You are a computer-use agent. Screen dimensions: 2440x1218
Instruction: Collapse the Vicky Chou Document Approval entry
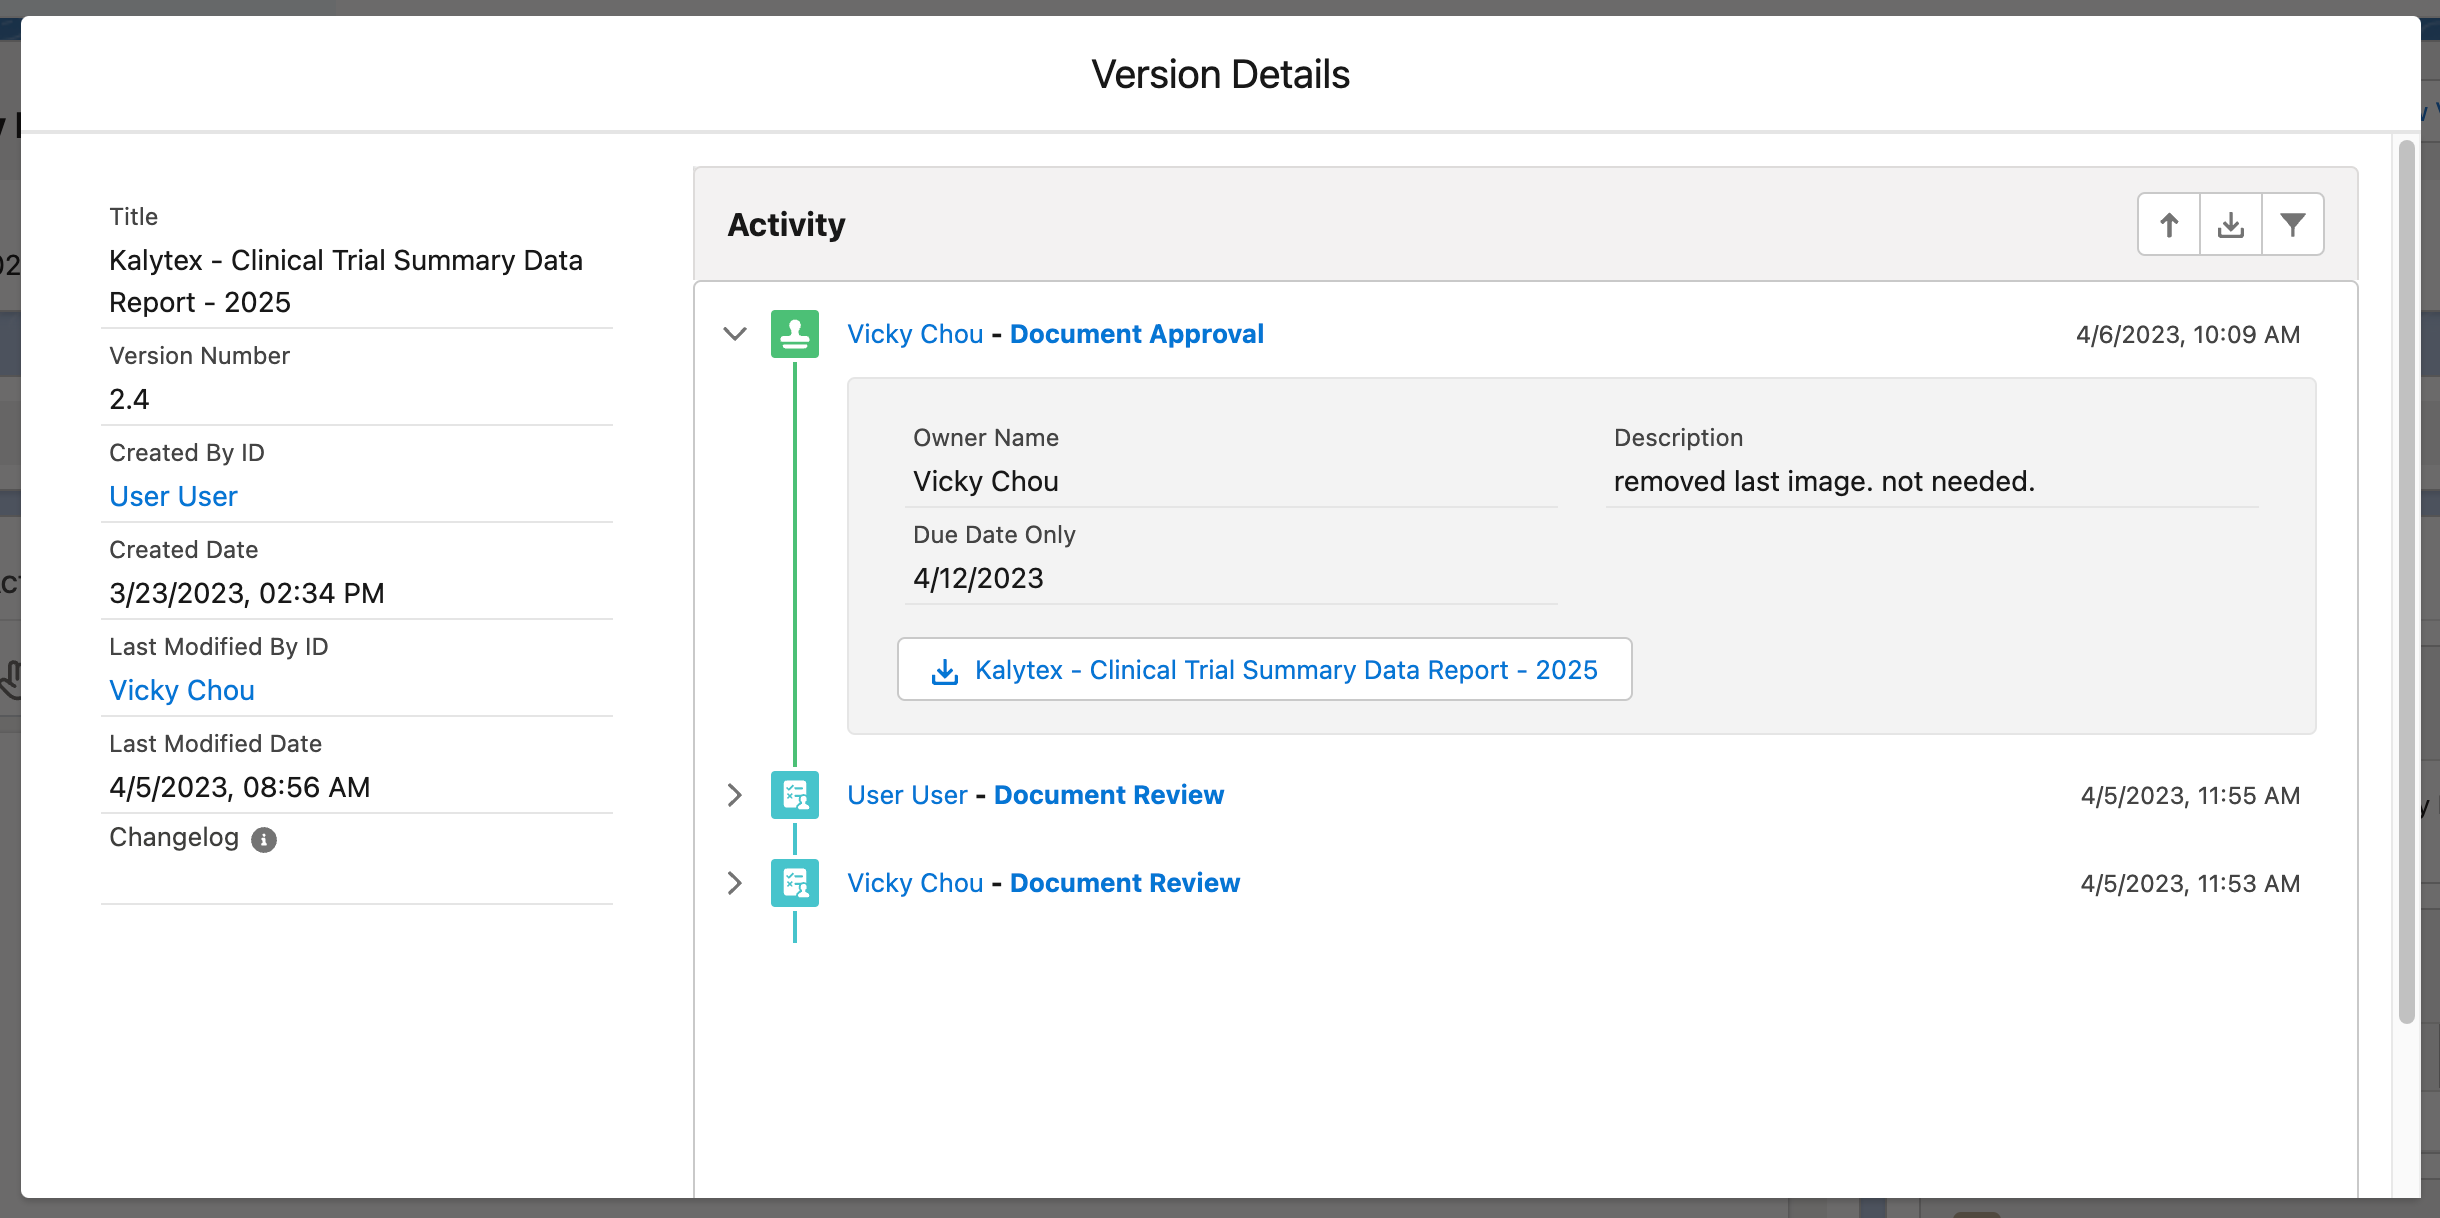[x=735, y=334]
